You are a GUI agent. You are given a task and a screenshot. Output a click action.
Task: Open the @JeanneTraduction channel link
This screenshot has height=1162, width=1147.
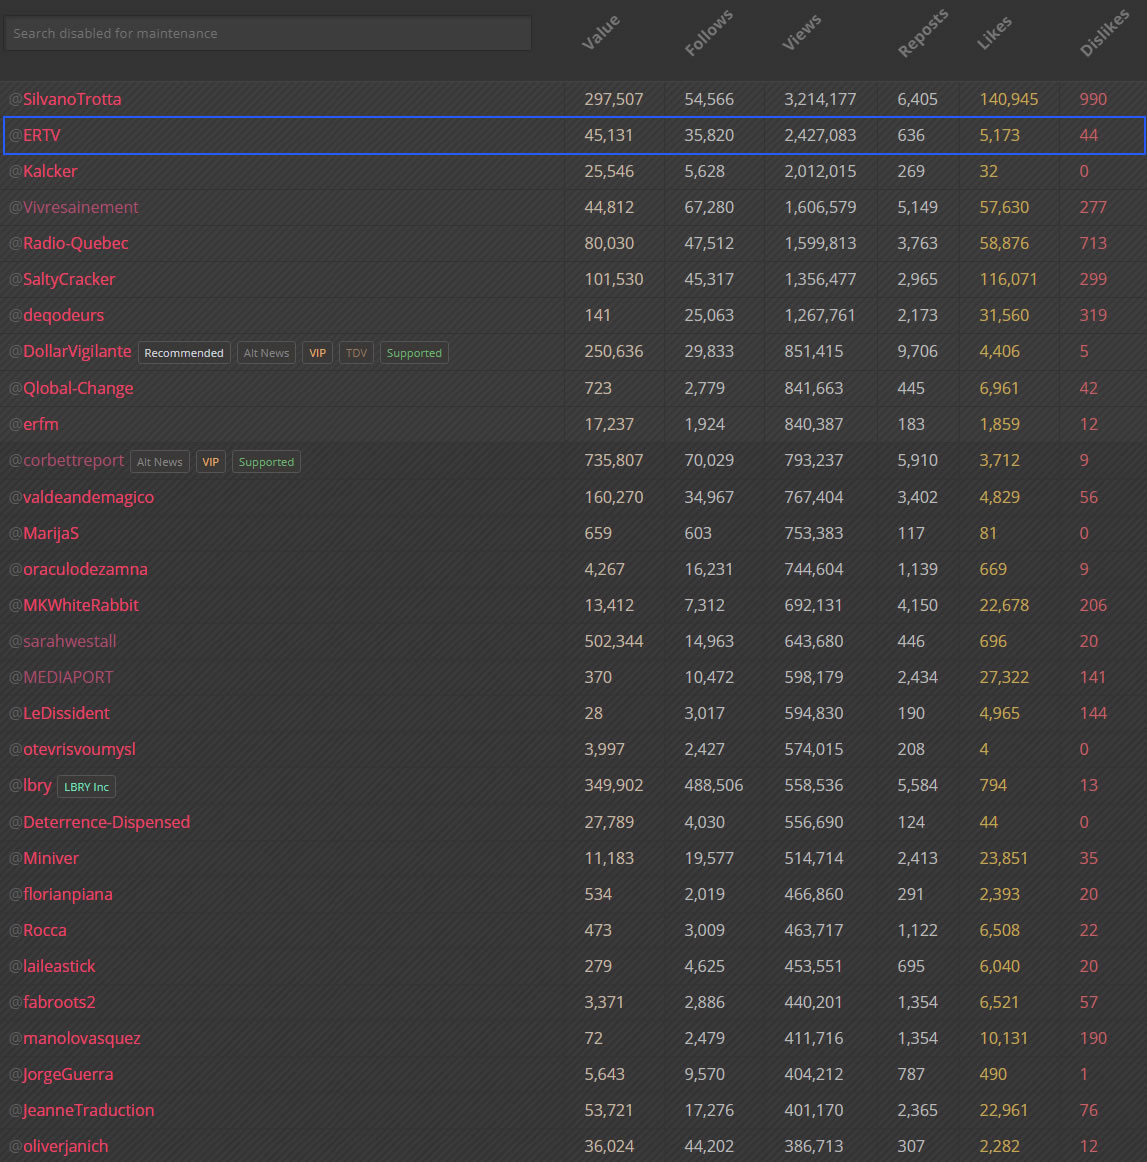[82, 1110]
